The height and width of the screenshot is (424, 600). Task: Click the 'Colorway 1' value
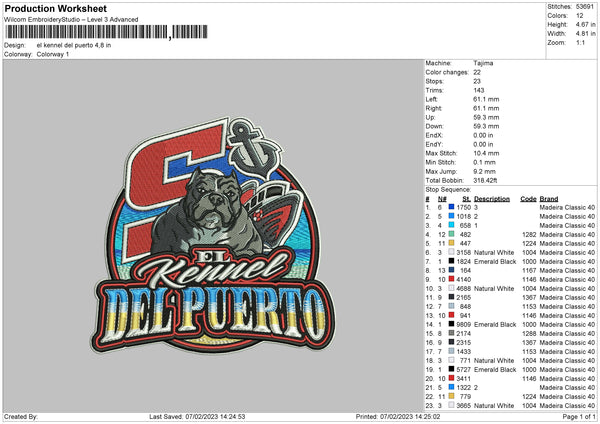point(53,54)
